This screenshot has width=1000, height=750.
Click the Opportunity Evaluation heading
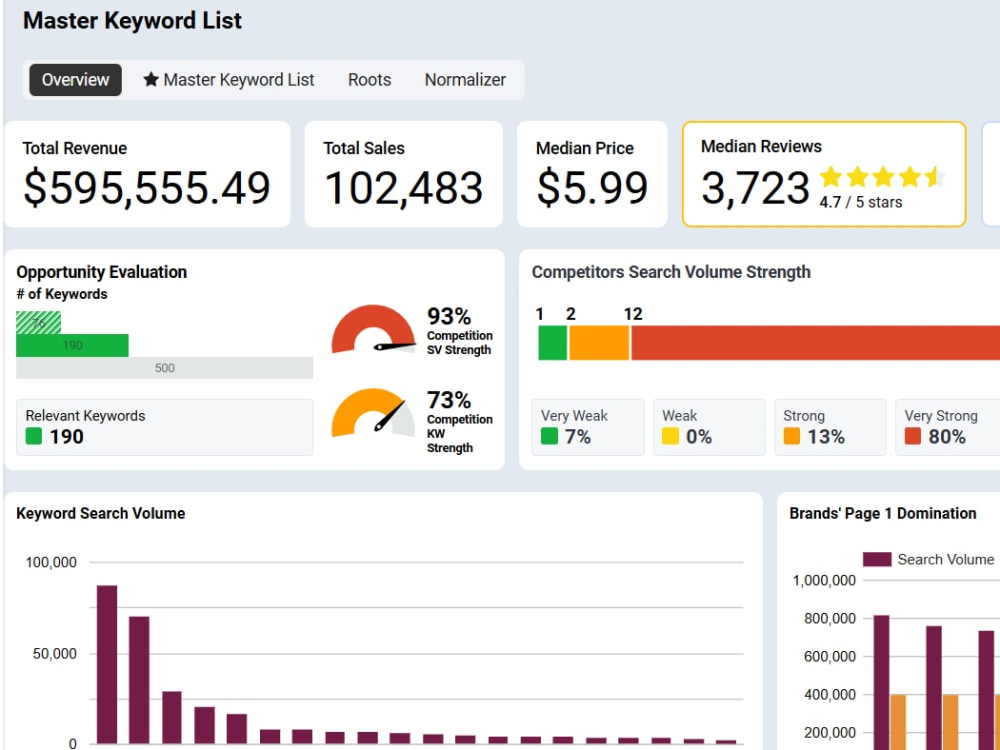101,272
